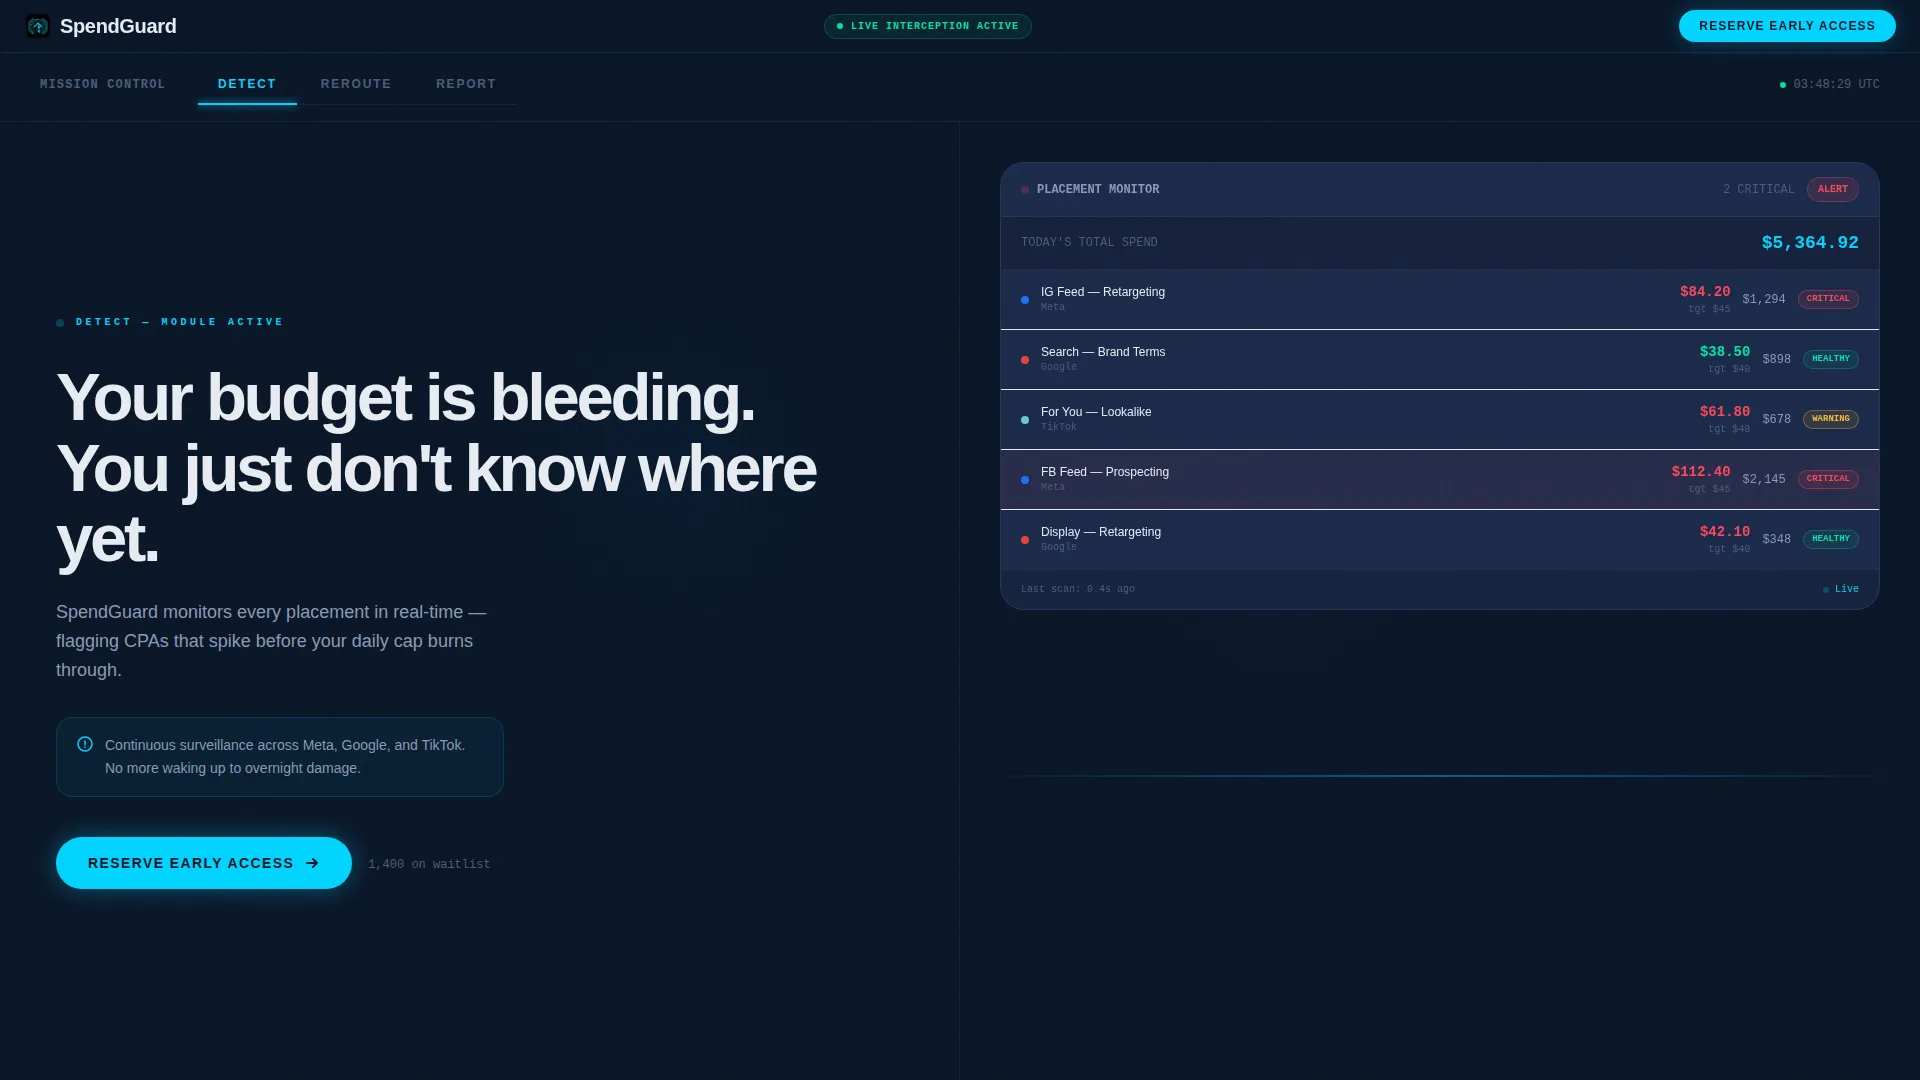Click the $84.20 CPA value
This screenshot has height=1080, width=1920.
click(1705, 292)
